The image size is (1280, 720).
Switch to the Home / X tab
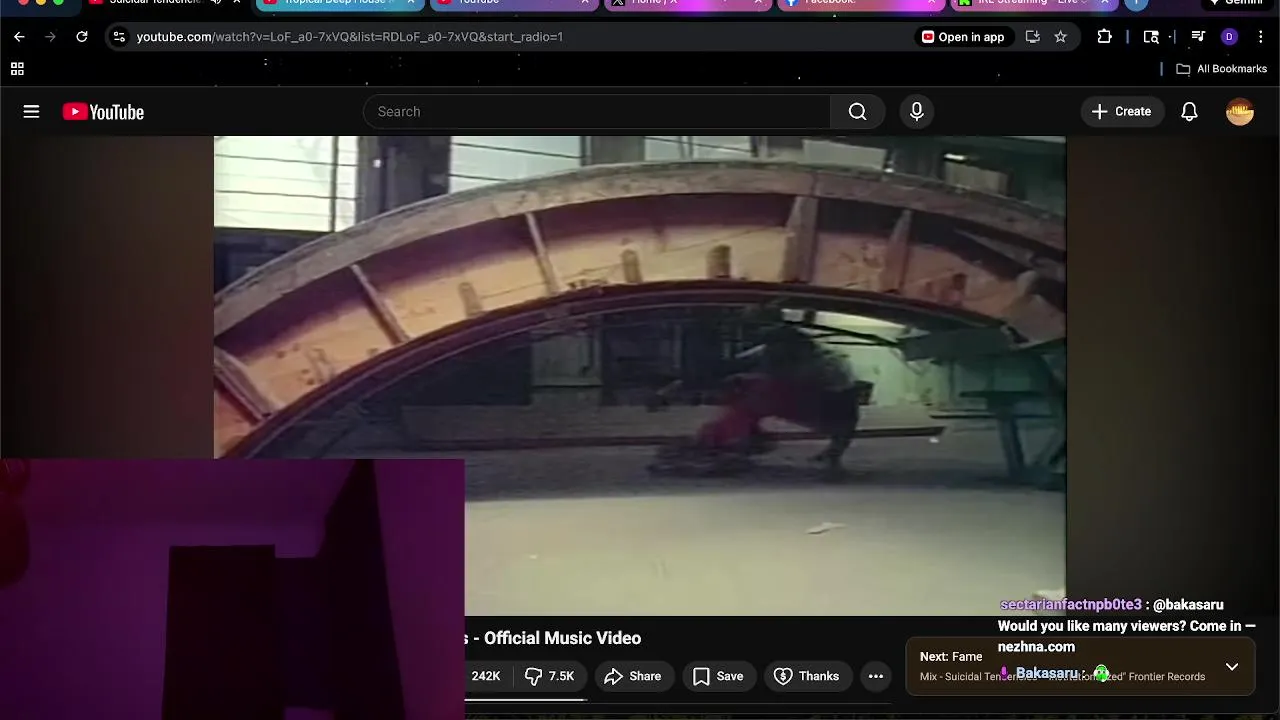click(x=687, y=3)
